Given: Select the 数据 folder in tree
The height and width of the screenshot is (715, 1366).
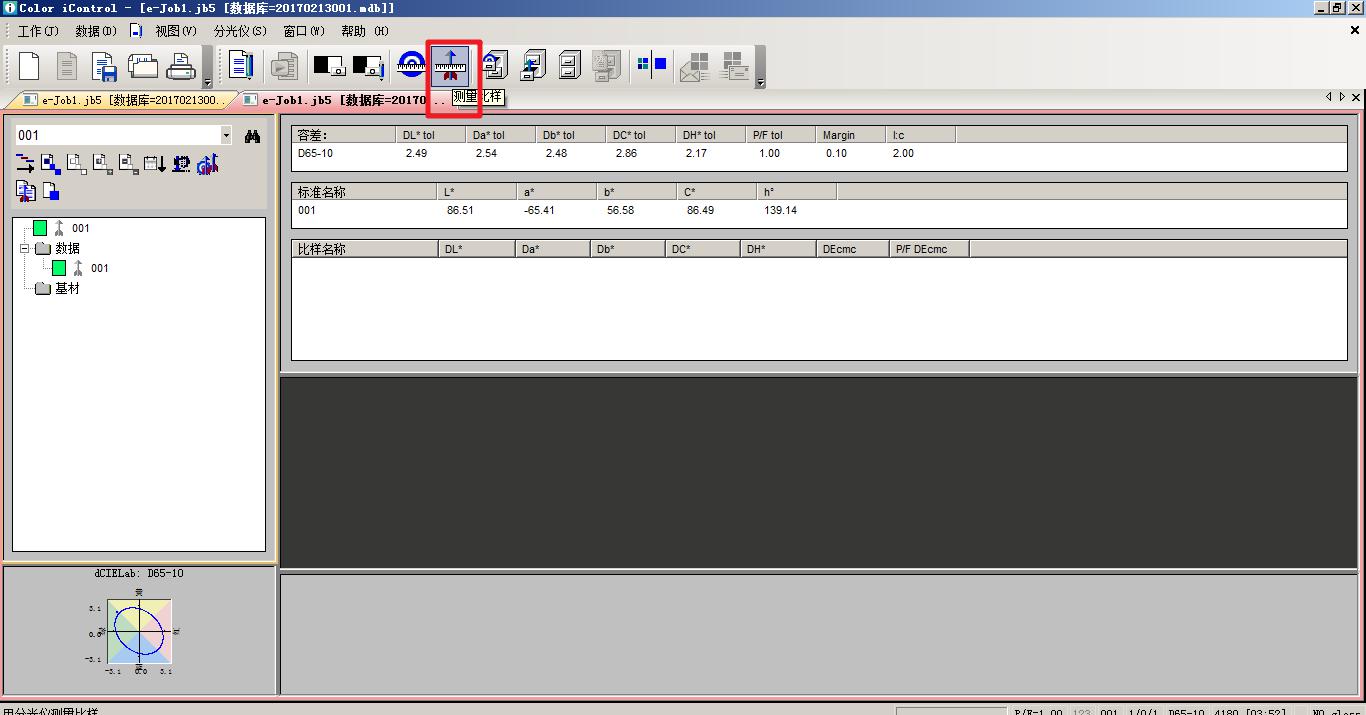Looking at the screenshot, I should pyautogui.click(x=67, y=248).
